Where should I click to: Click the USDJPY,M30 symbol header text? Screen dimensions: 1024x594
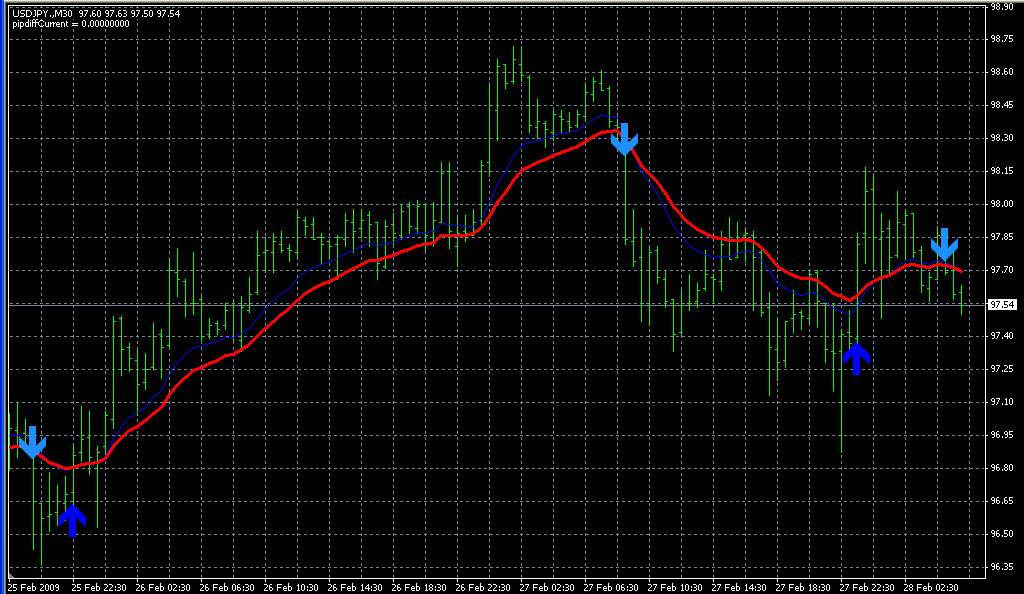[x=42, y=14]
